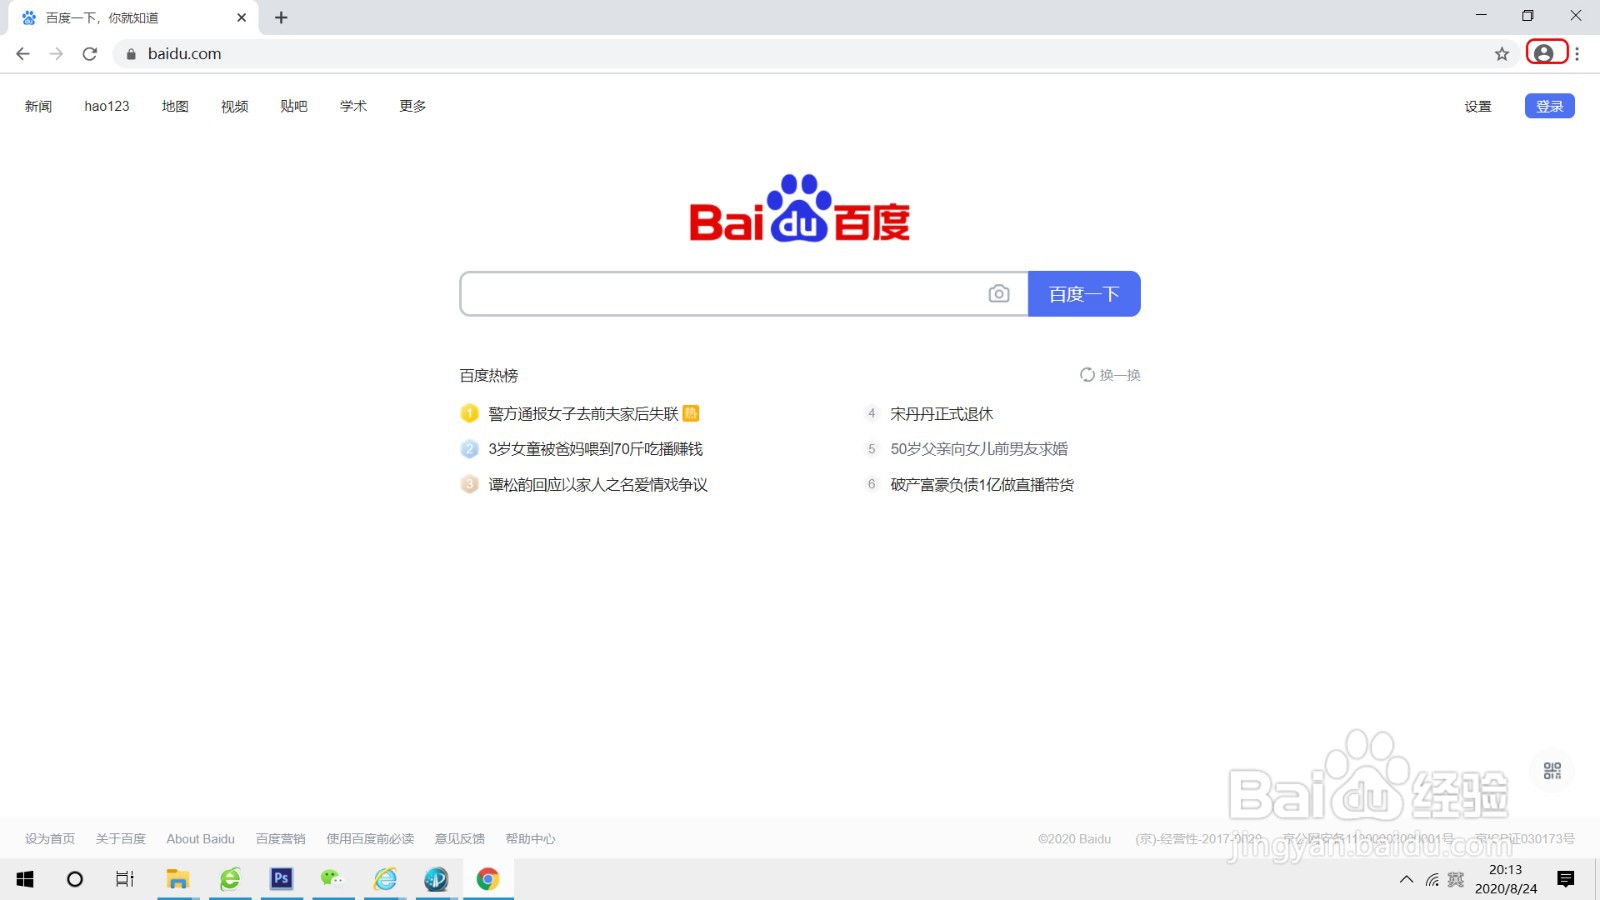The width and height of the screenshot is (1600, 900).
Task: Open Chrome's three-dot menu
Action: pyautogui.click(x=1578, y=54)
